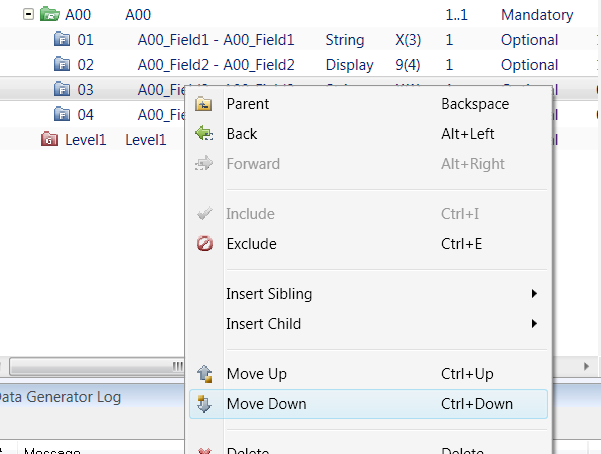Viewport: 601px width, 454px height.
Task: Click the Parent folder-up icon
Action: coord(205,104)
